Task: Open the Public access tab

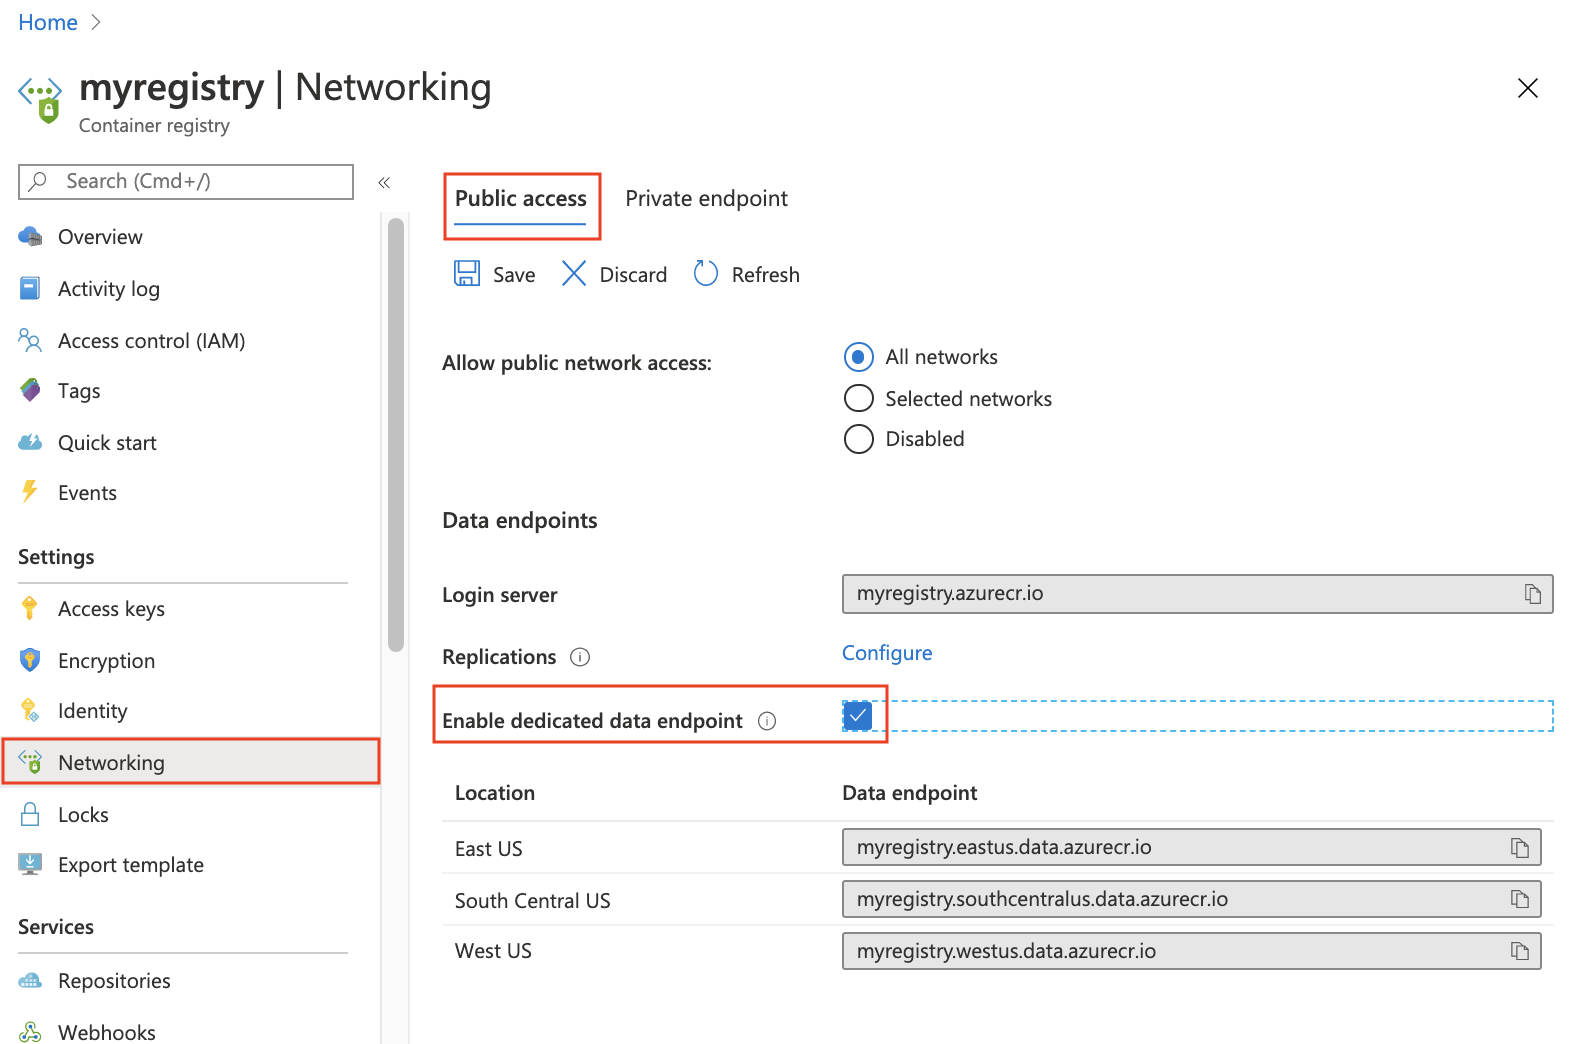Action: [x=521, y=199]
